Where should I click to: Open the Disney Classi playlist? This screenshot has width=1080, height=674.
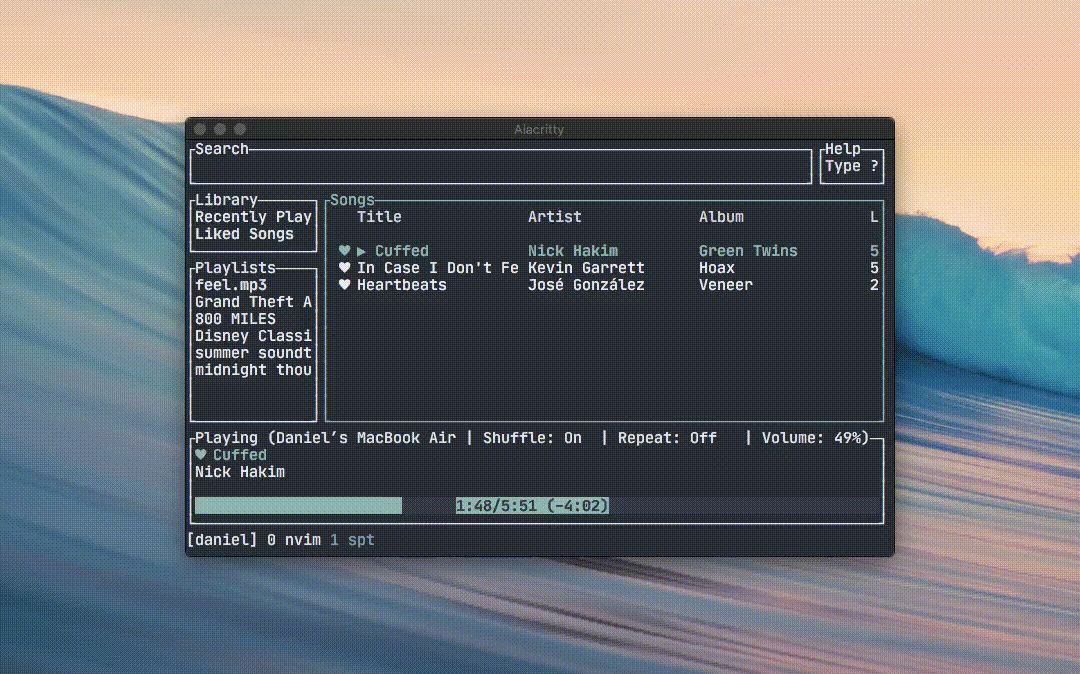click(x=253, y=336)
